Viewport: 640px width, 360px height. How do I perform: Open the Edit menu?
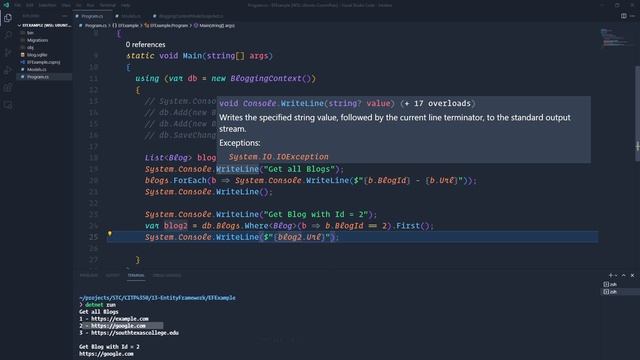[30, 5]
